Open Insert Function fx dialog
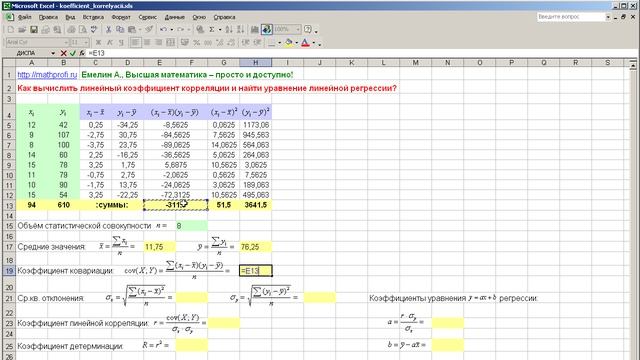The width and height of the screenshot is (640, 360). coord(82,53)
